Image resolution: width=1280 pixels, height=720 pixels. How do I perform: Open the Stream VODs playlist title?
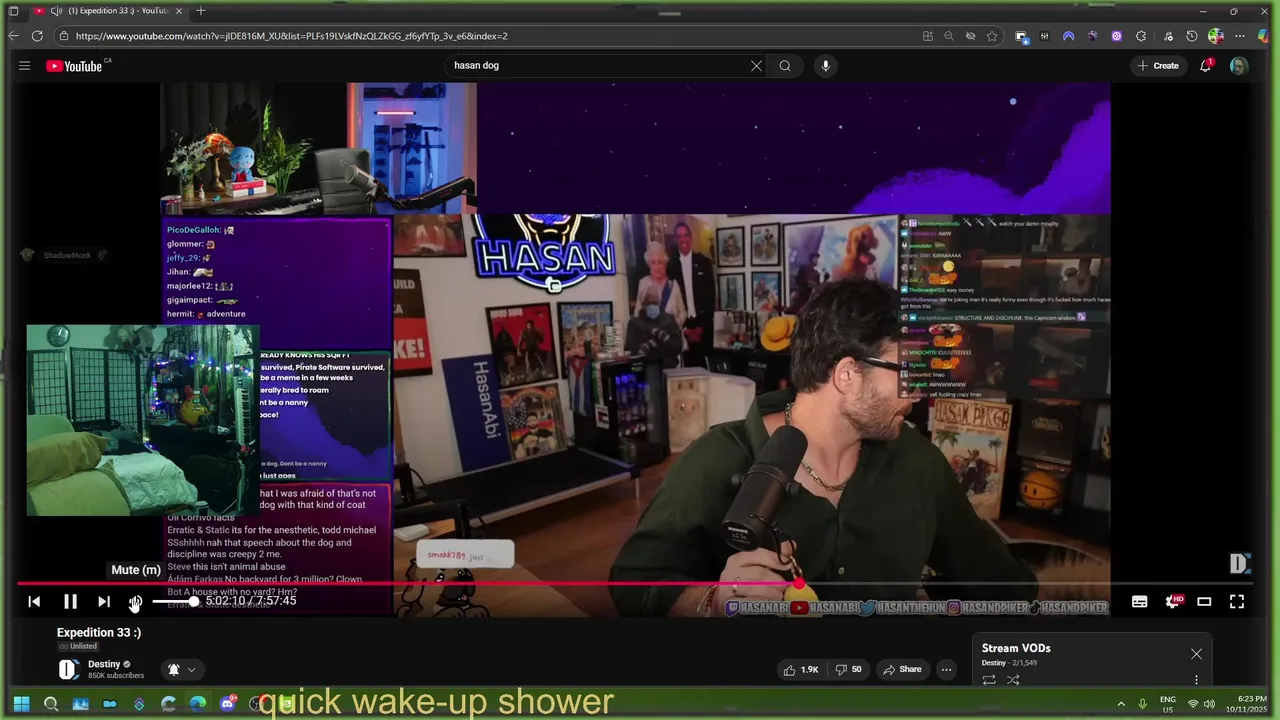click(x=1016, y=648)
